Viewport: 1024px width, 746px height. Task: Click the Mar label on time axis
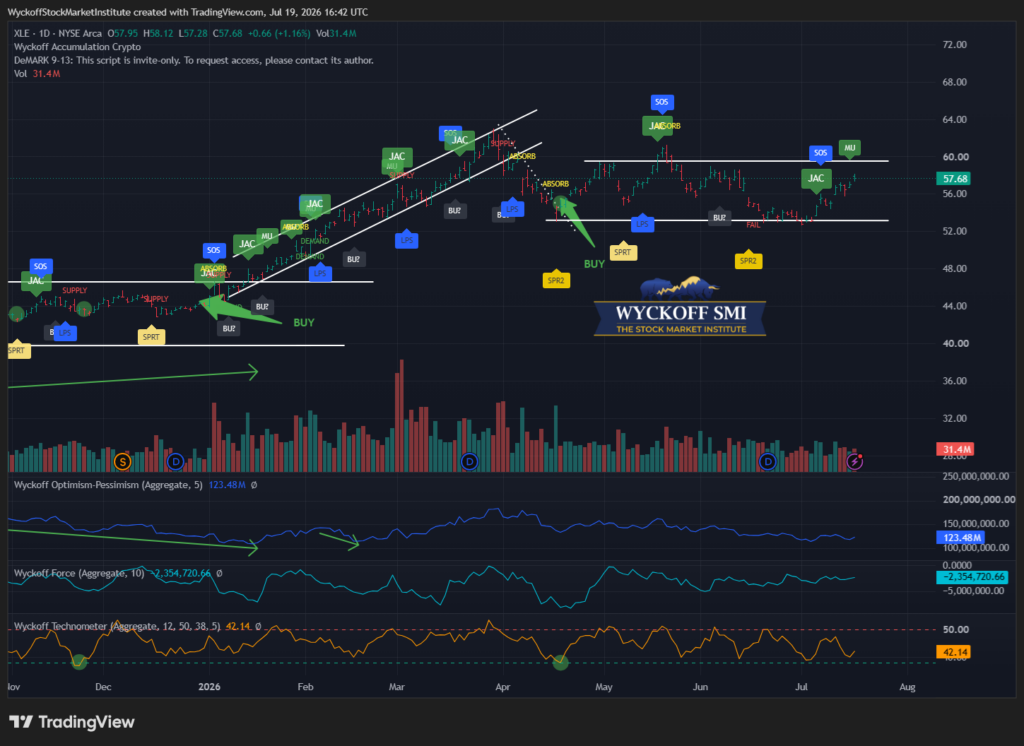pos(396,687)
